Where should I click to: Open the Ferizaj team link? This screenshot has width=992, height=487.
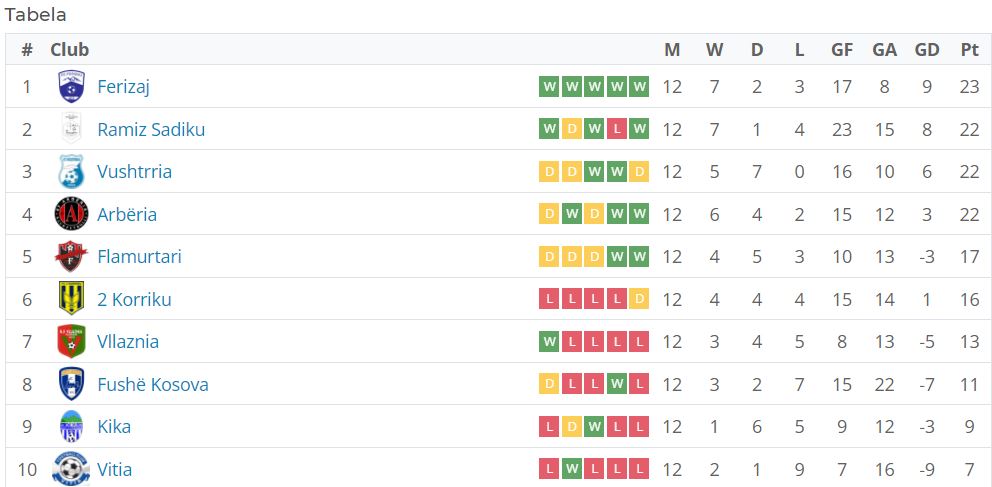click(x=123, y=87)
